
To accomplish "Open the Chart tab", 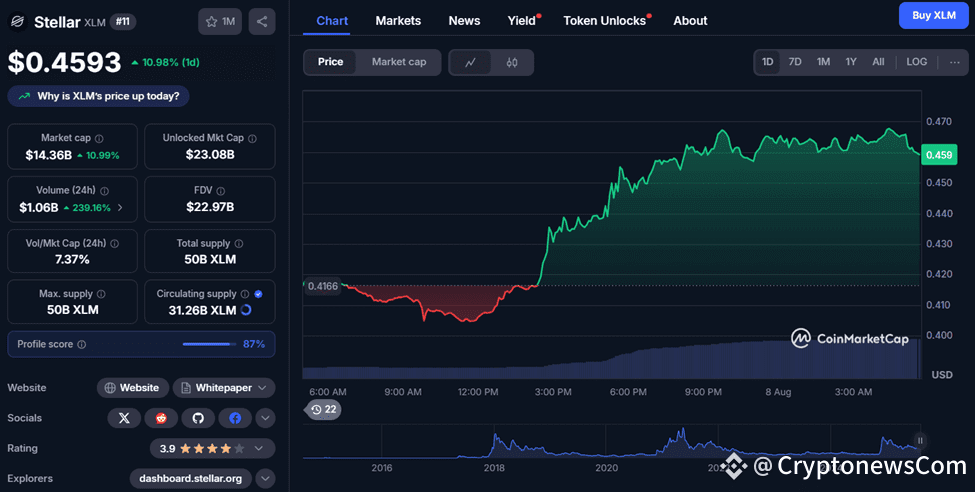I will click(x=332, y=21).
